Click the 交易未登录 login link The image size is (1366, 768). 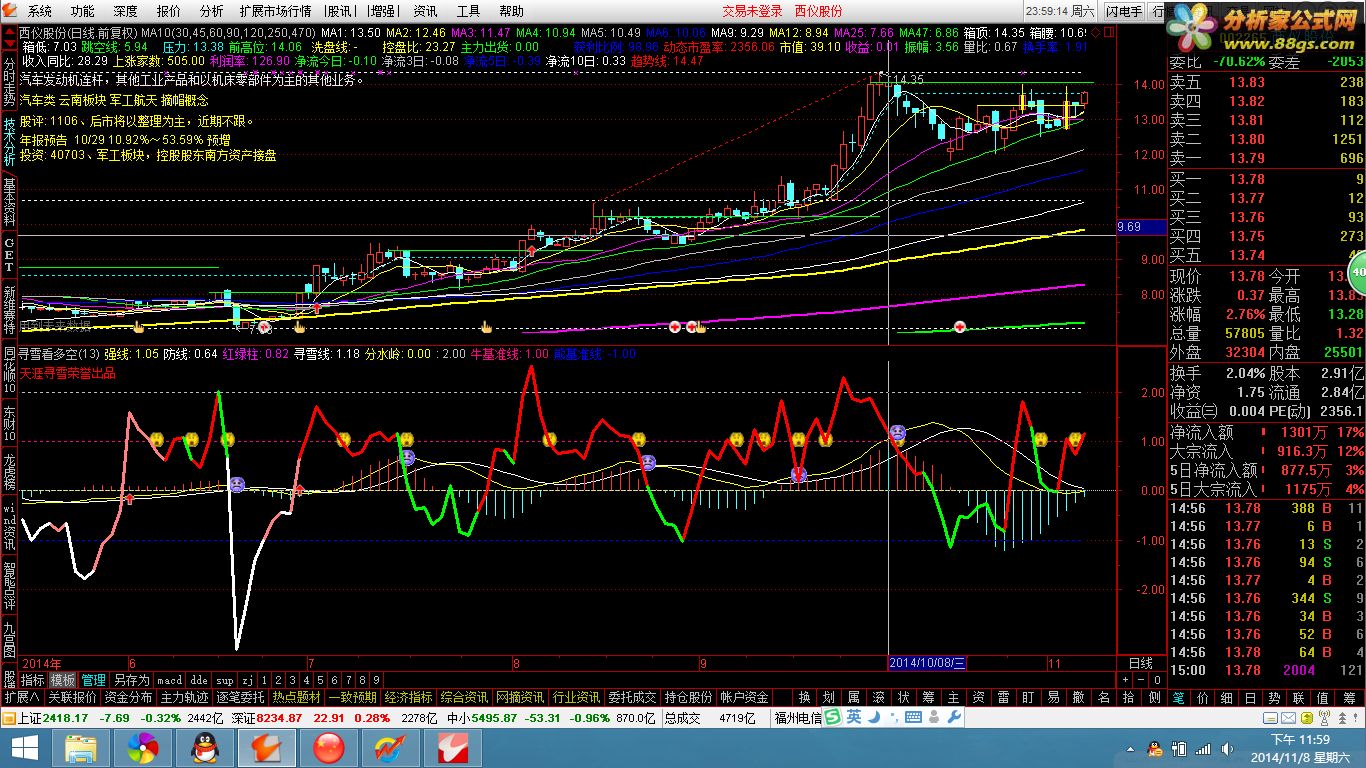[752, 11]
